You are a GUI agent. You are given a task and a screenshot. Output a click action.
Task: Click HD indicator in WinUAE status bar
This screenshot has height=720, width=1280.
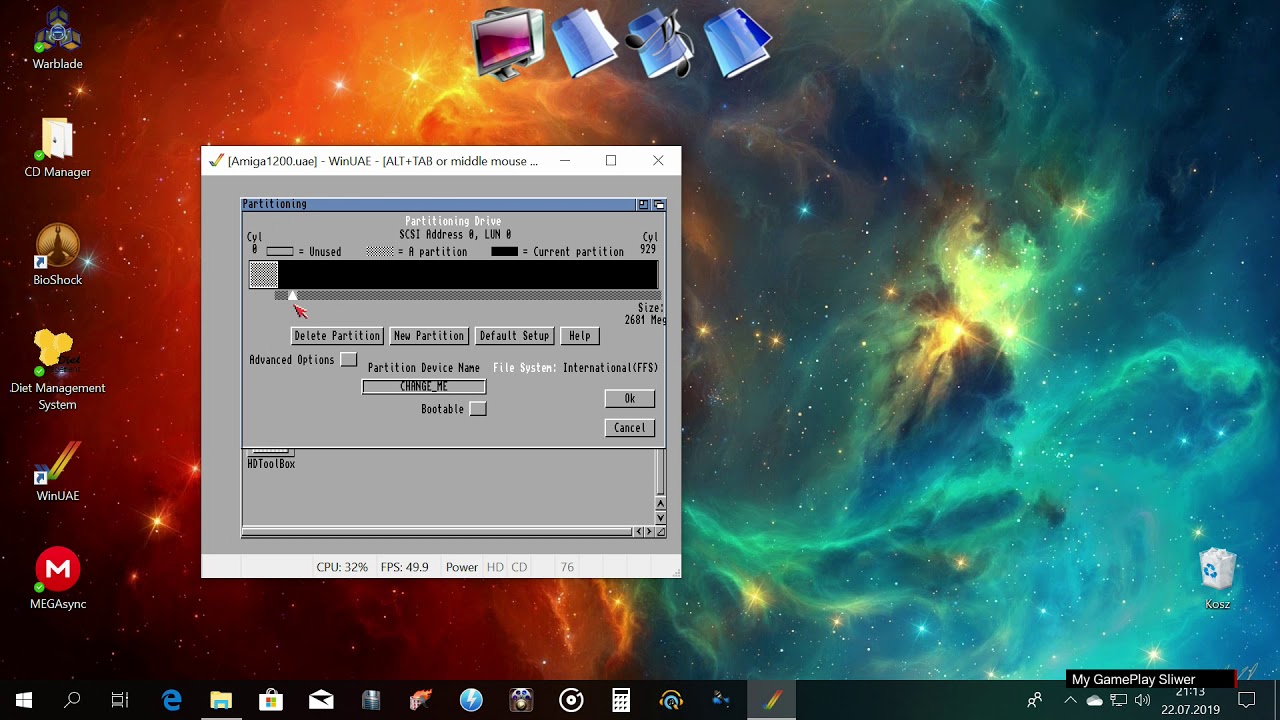point(495,567)
